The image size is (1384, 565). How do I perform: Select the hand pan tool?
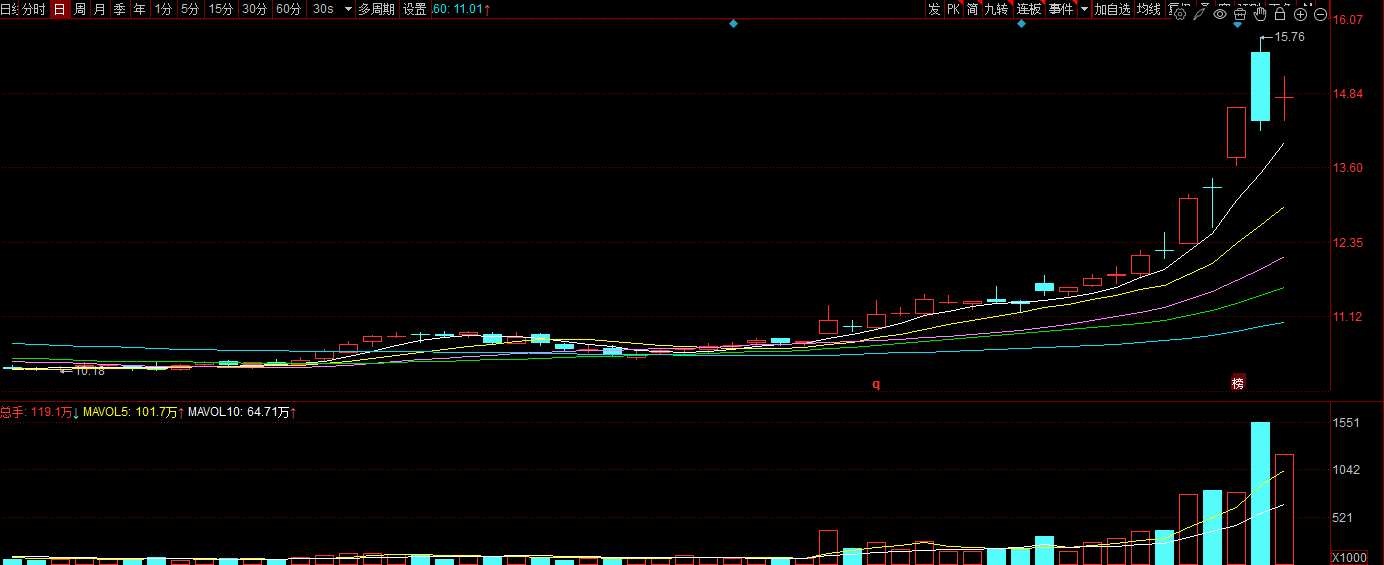point(1259,14)
